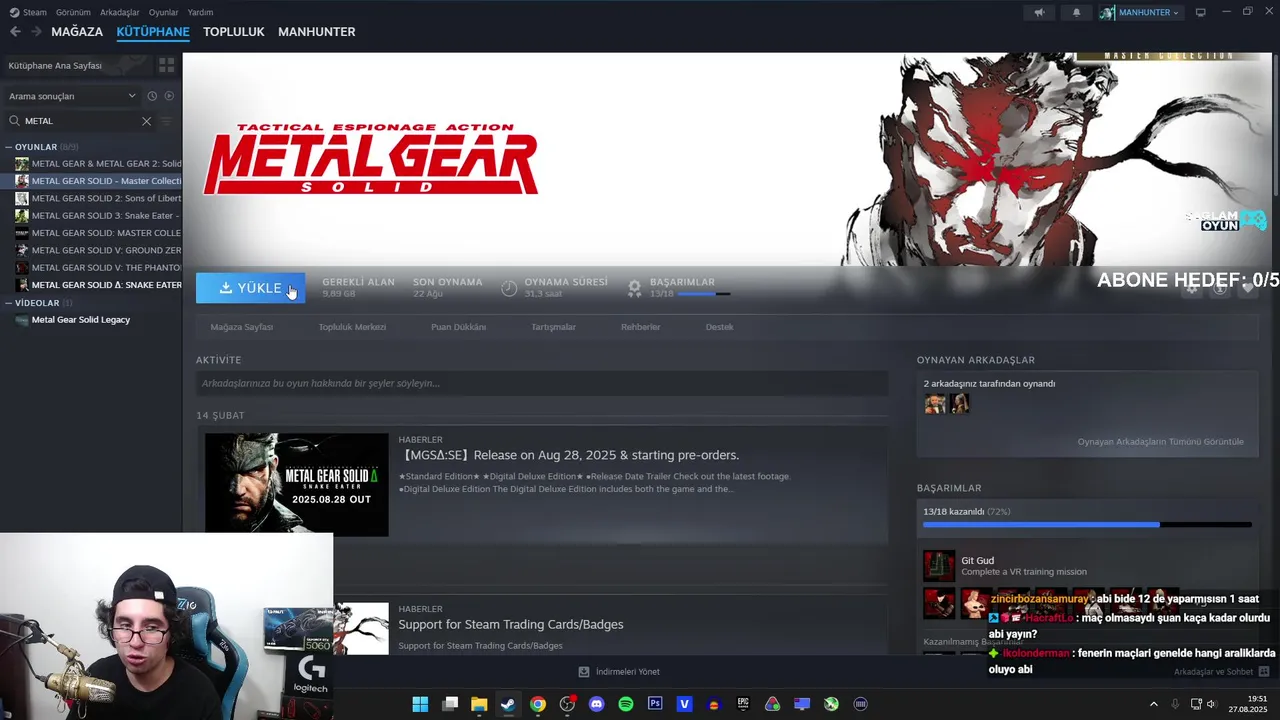This screenshot has width=1280, height=720.
Task: Clear the METAL search text
Action: [x=146, y=121]
